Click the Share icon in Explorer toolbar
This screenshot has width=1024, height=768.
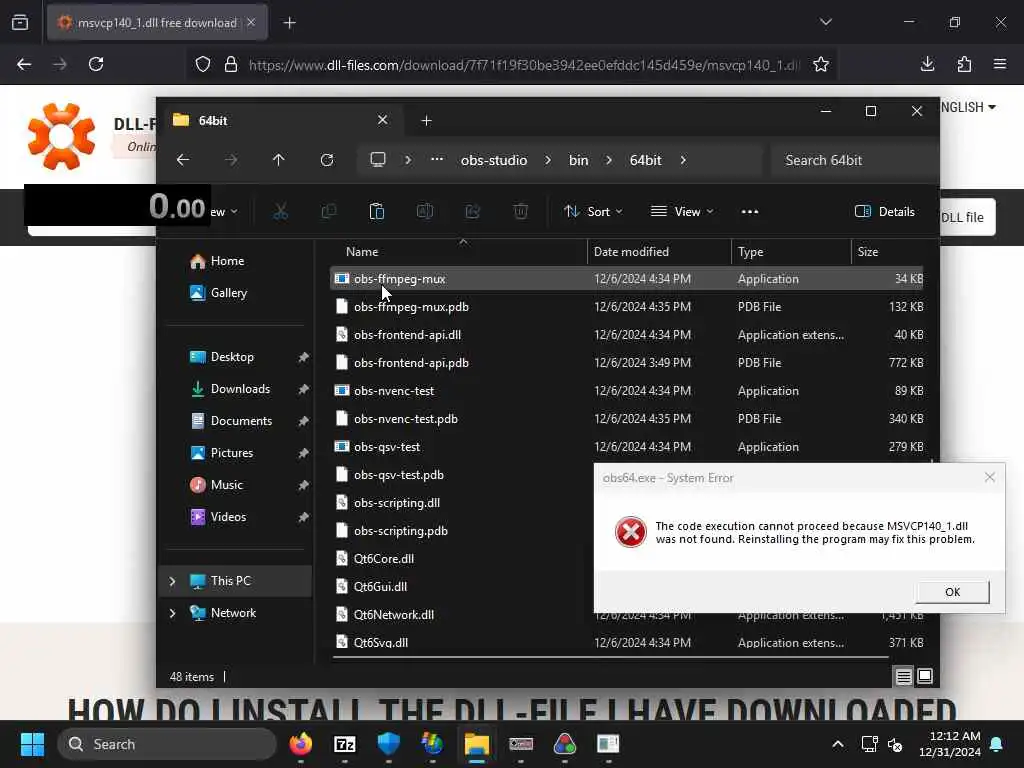coord(473,212)
